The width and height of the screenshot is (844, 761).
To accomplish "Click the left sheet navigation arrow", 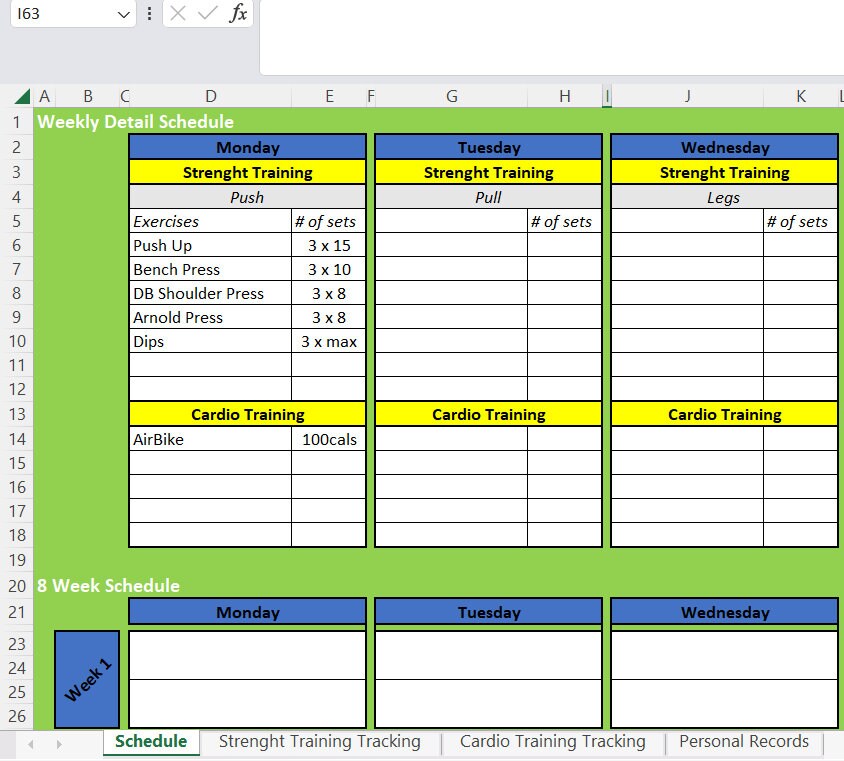I will tap(30, 745).
